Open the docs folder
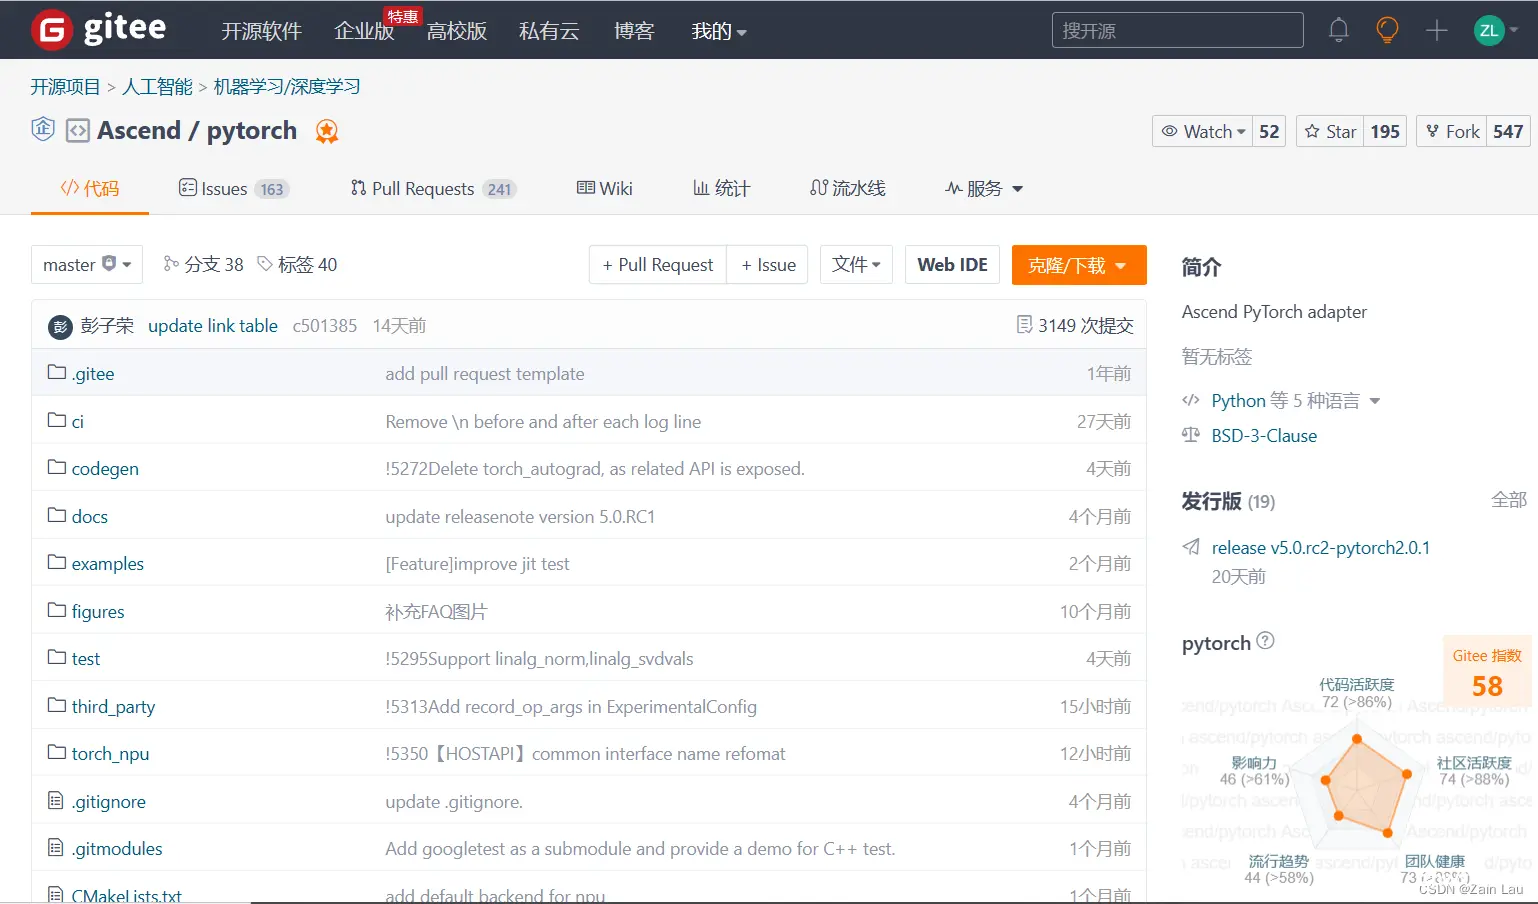This screenshot has width=1538, height=904. [x=90, y=516]
